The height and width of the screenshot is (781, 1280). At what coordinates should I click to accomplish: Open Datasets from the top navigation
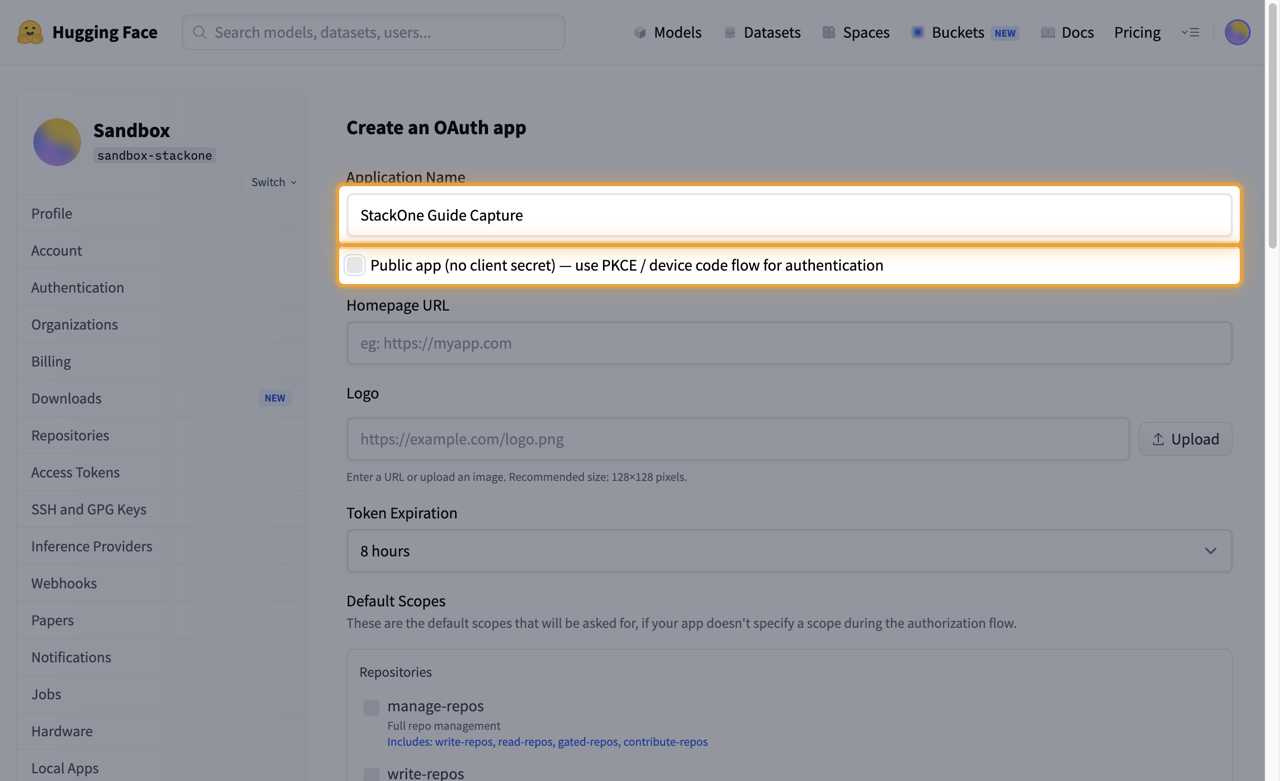pyautogui.click(x=762, y=32)
